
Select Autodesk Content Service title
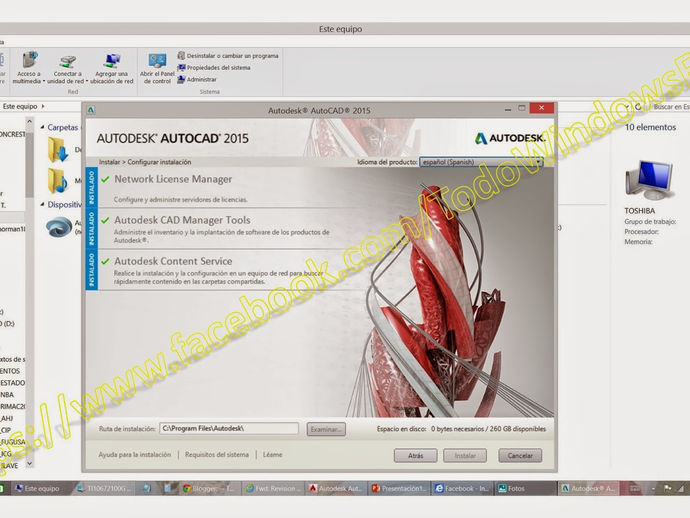click(173, 261)
